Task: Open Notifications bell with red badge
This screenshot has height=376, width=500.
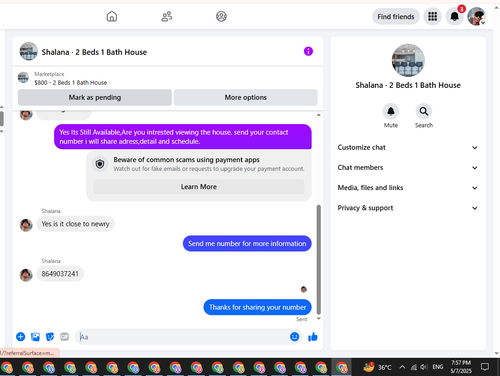Action: pos(455,16)
